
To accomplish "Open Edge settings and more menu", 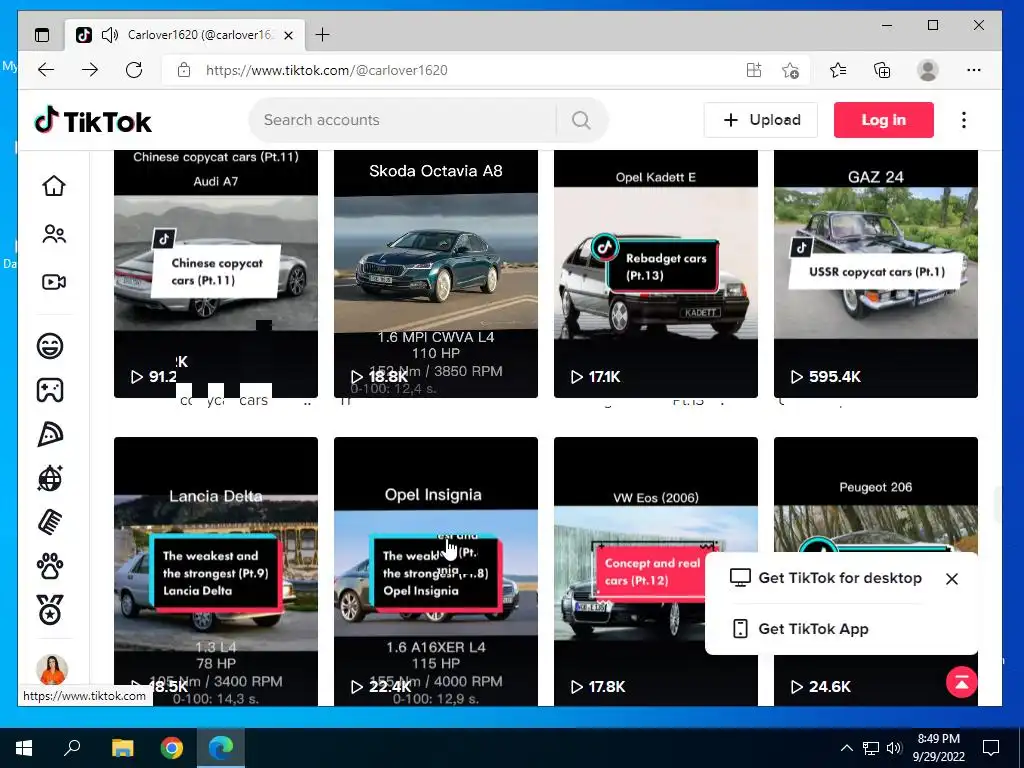I will click(x=974, y=70).
